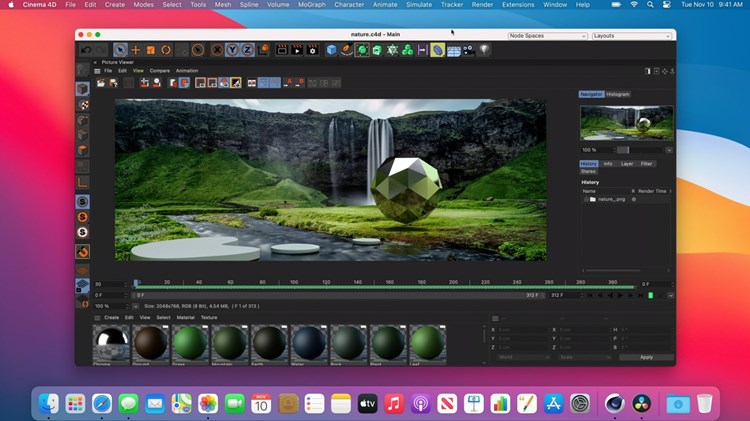Switch to the Info tab

[x=608, y=164]
